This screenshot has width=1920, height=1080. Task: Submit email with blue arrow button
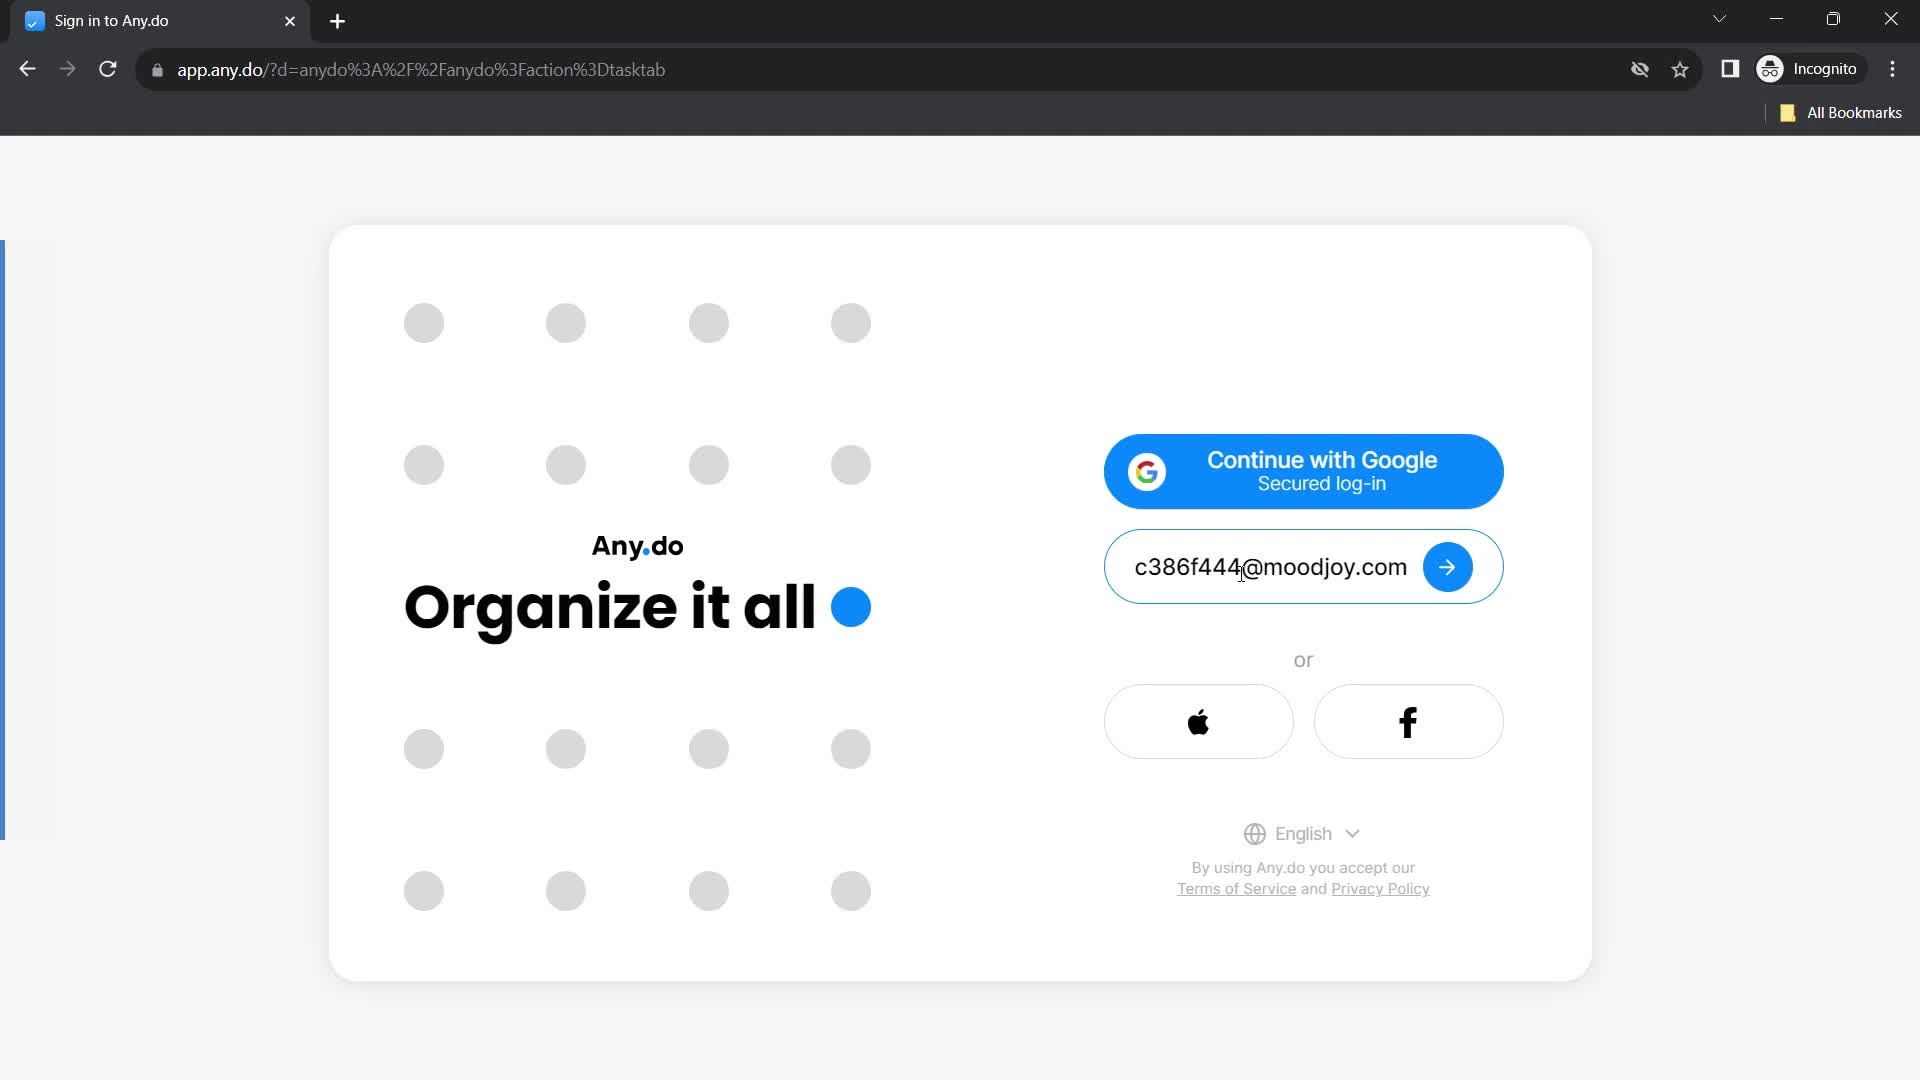click(x=1447, y=567)
